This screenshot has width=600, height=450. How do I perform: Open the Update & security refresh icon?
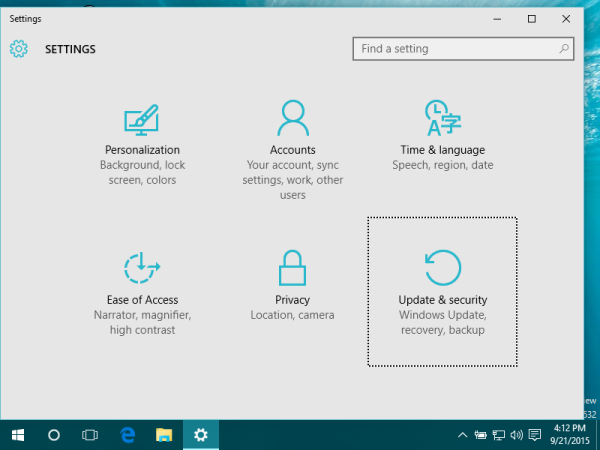point(443,268)
